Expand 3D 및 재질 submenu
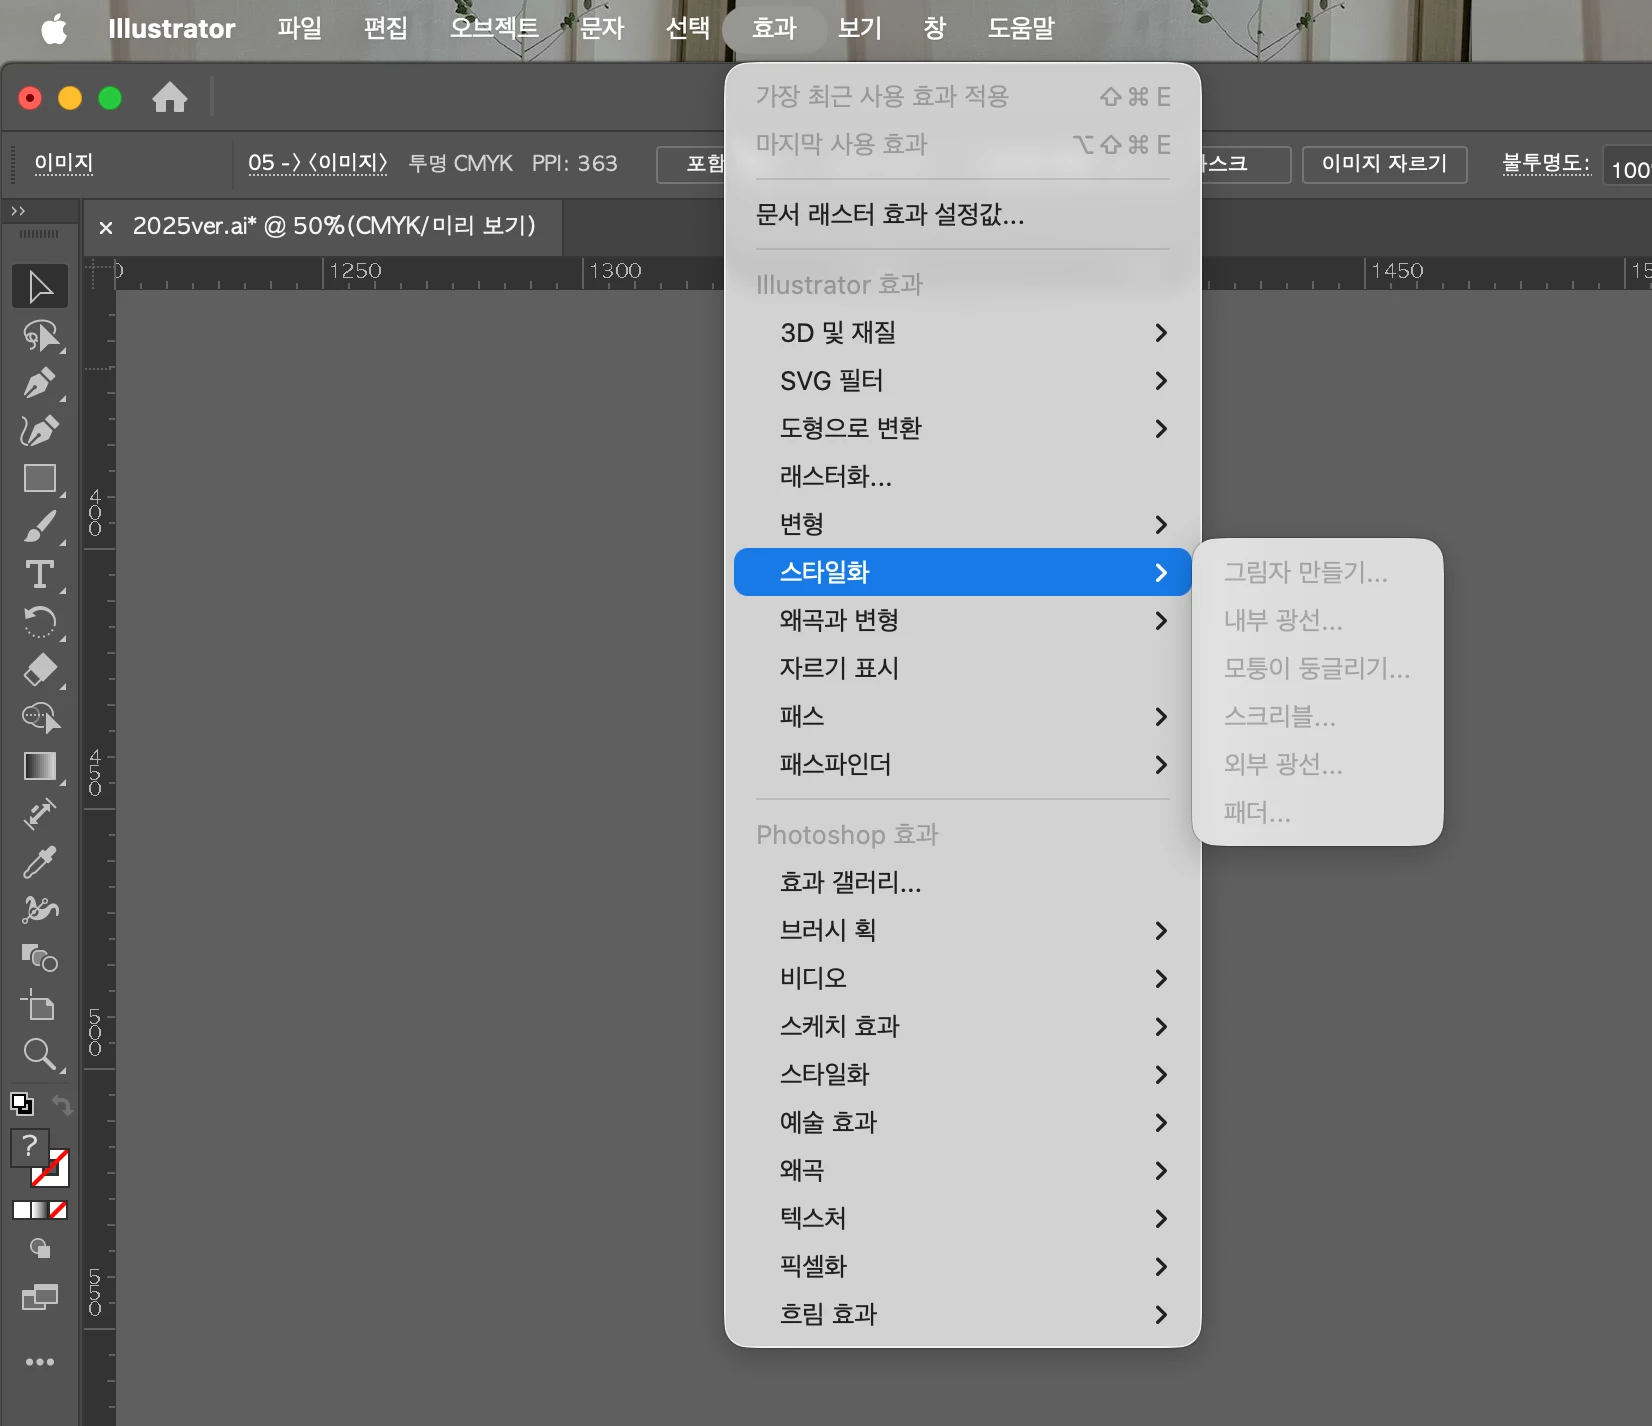This screenshot has width=1652, height=1426. tap(962, 332)
